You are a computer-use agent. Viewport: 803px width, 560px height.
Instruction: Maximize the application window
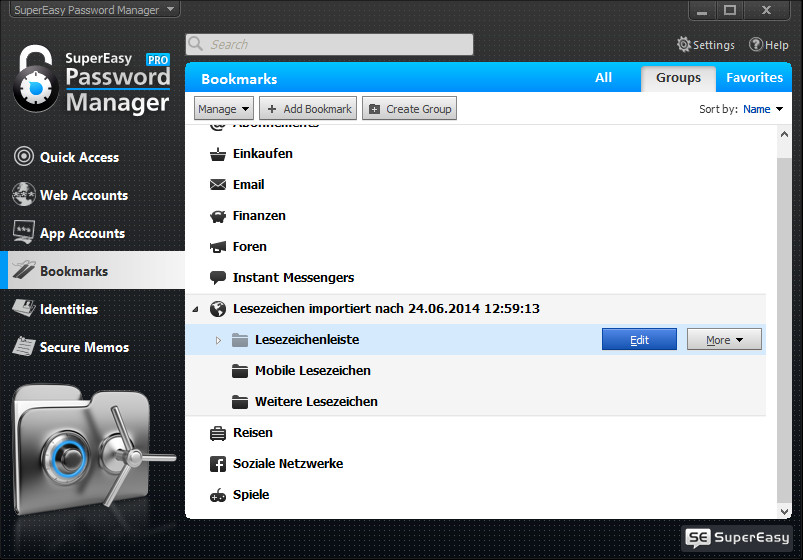[730, 10]
